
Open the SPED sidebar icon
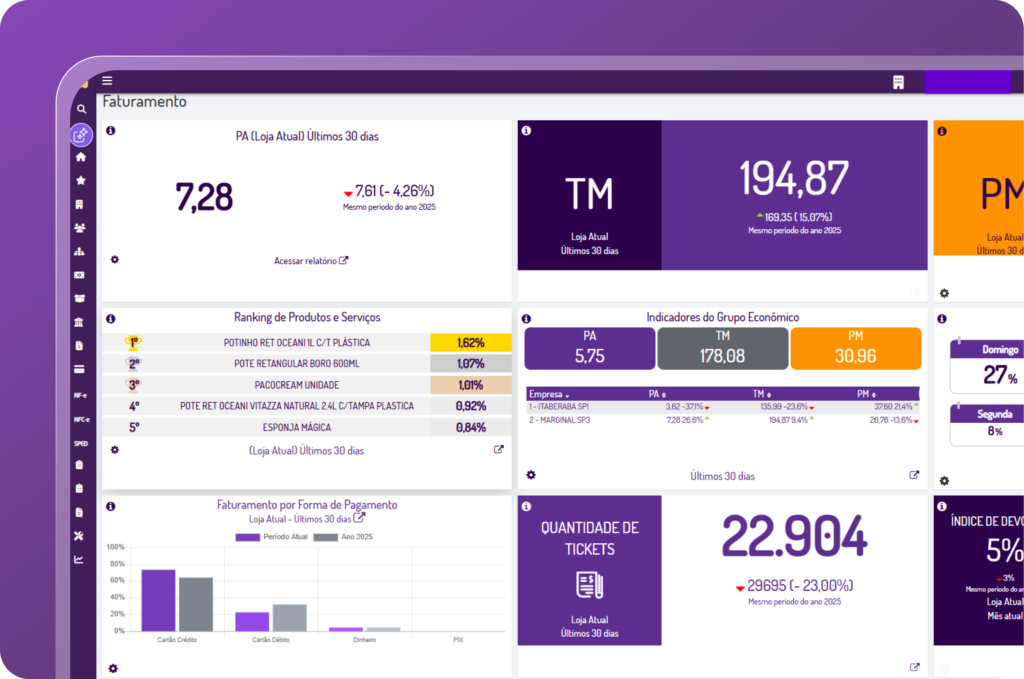pos(81,442)
